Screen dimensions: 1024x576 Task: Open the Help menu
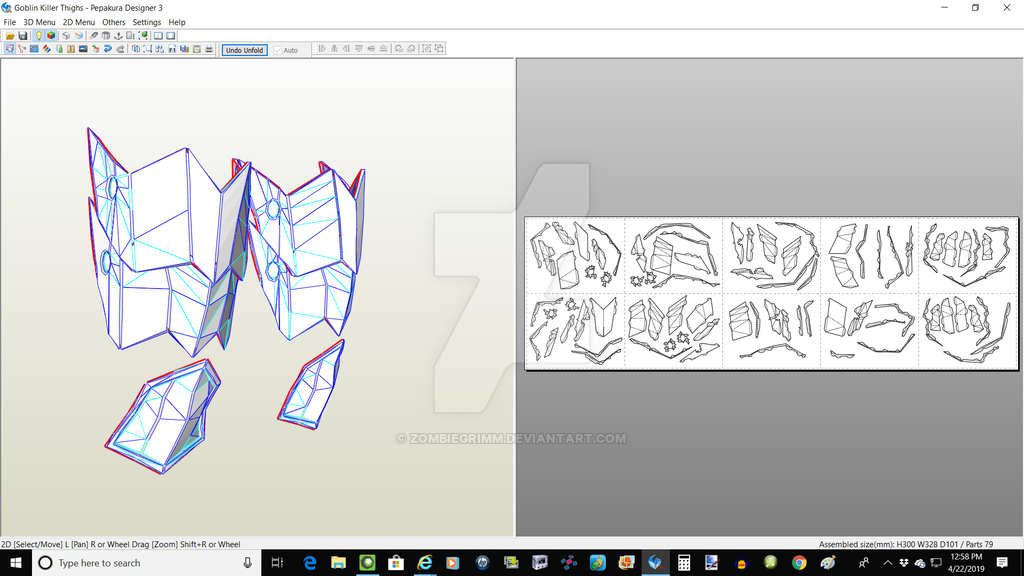pyautogui.click(x=177, y=22)
